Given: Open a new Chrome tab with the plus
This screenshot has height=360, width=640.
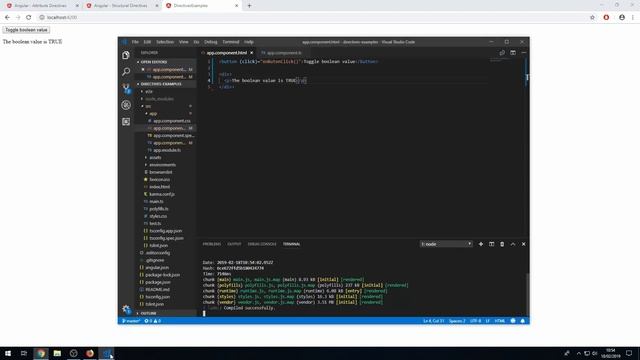Looking at the screenshot, I should click(x=249, y=6).
